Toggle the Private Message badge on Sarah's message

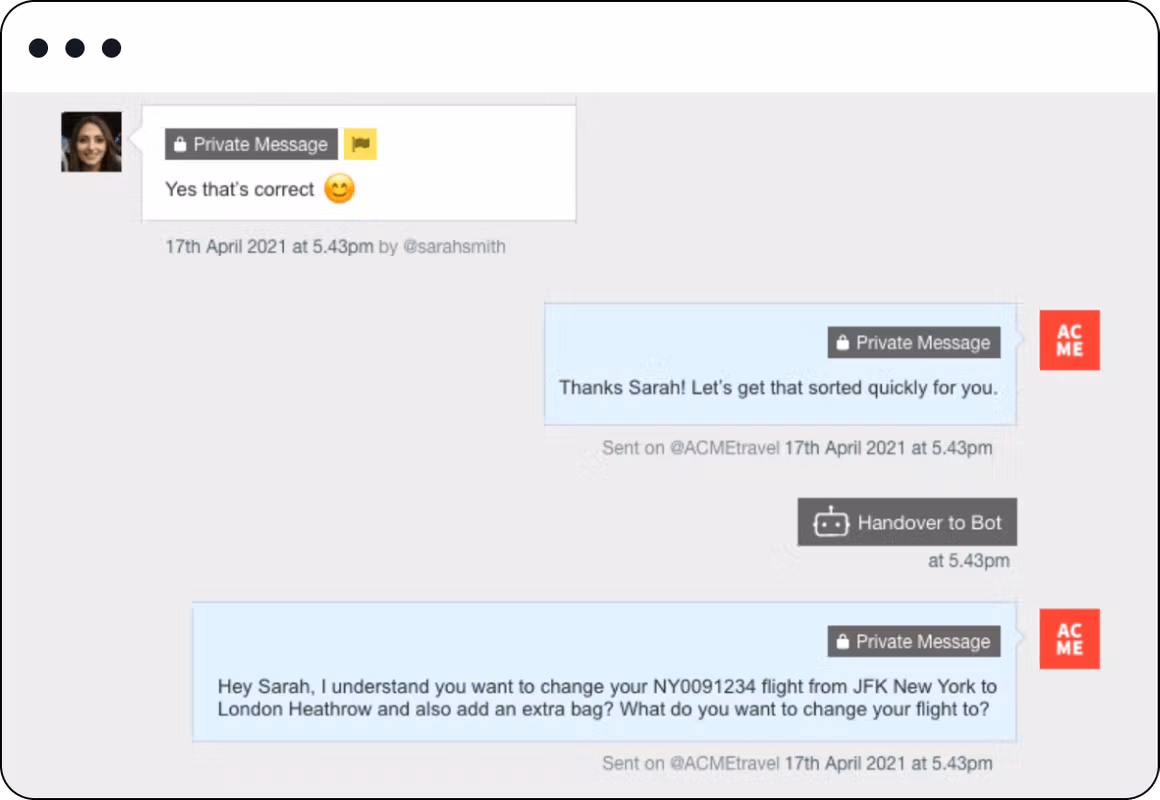click(x=250, y=144)
